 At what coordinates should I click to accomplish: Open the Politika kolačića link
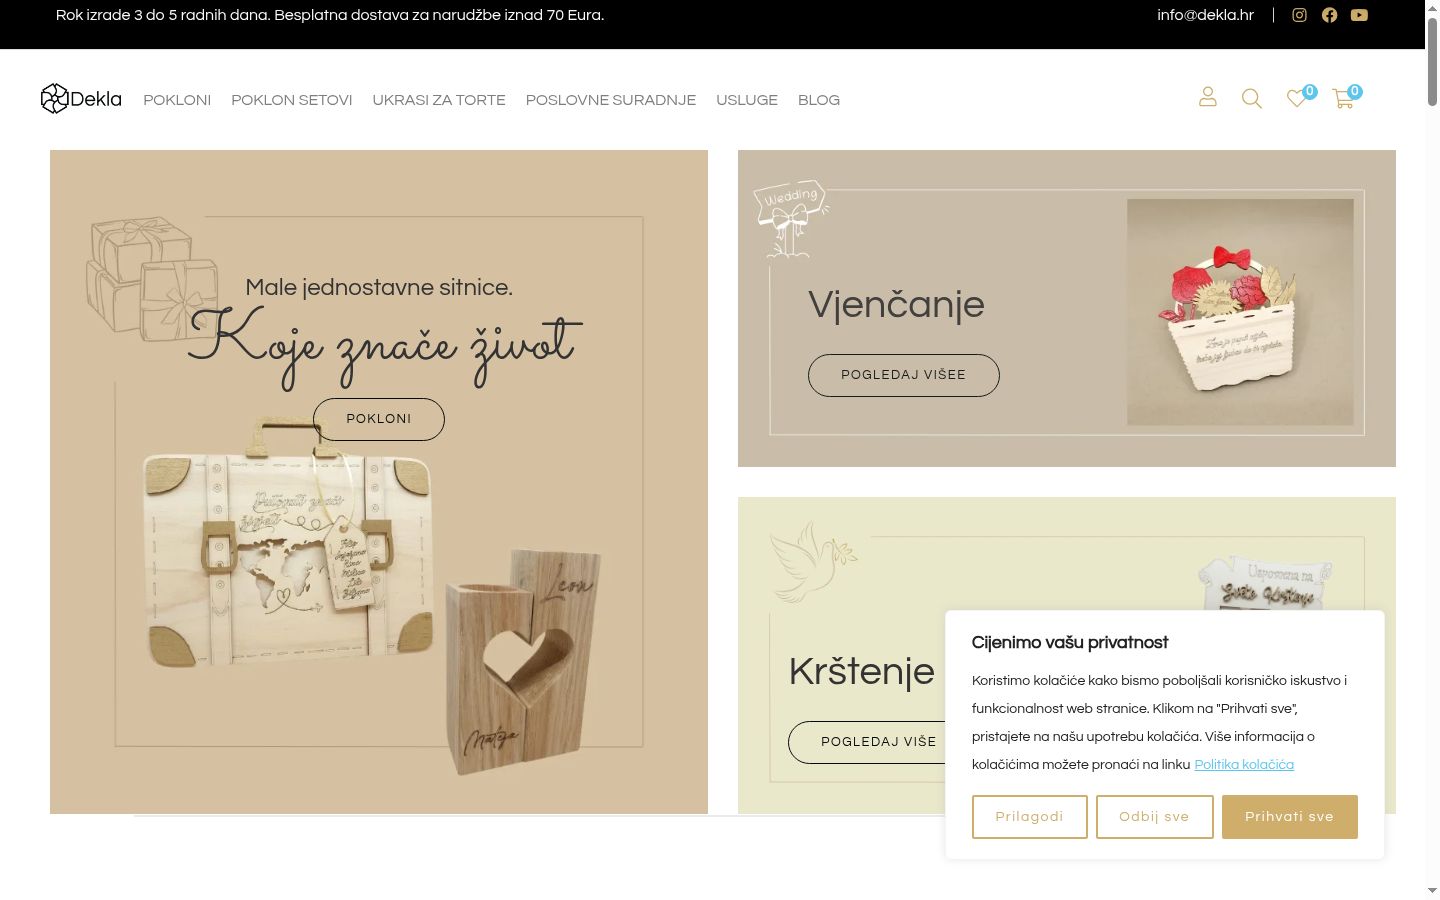click(1244, 765)
